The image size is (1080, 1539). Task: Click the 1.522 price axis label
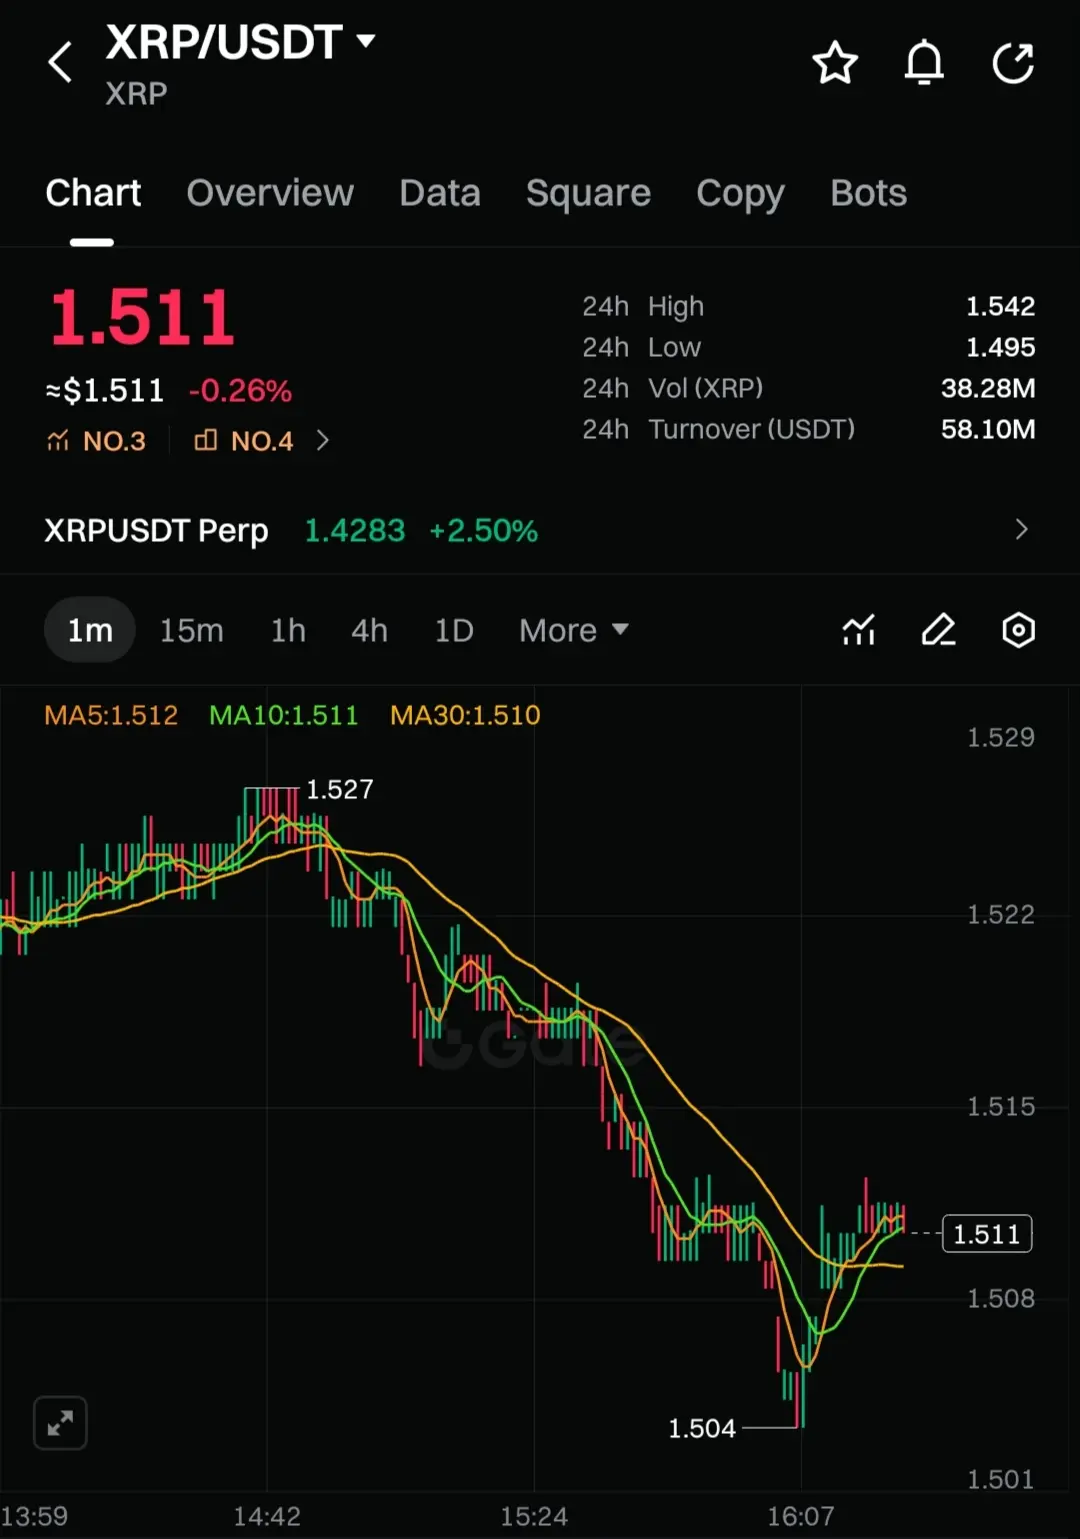[1000, 914]
